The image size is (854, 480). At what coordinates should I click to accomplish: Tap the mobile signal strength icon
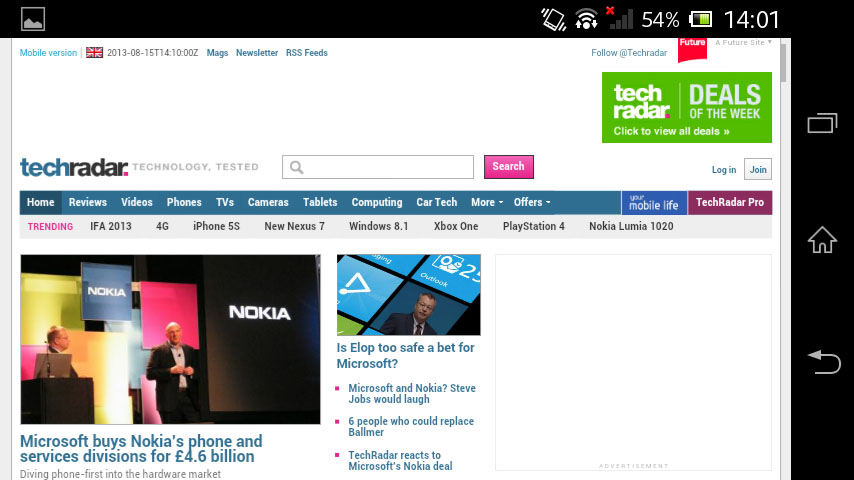point(619,18)
